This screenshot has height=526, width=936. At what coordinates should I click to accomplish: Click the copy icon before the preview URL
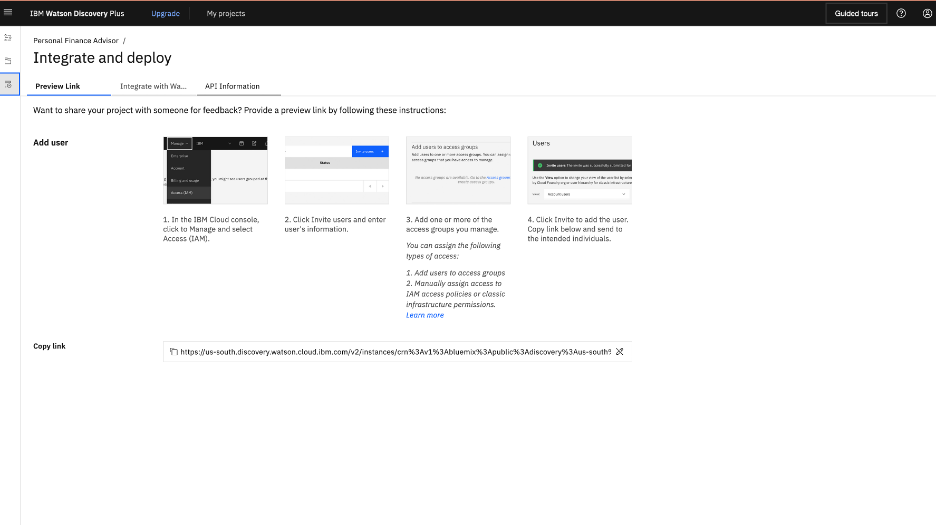point(174,352)
